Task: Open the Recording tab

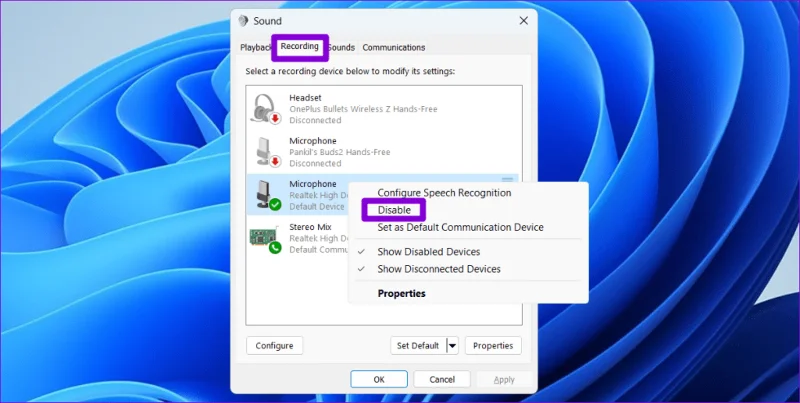Action: [x=299, y=46]
